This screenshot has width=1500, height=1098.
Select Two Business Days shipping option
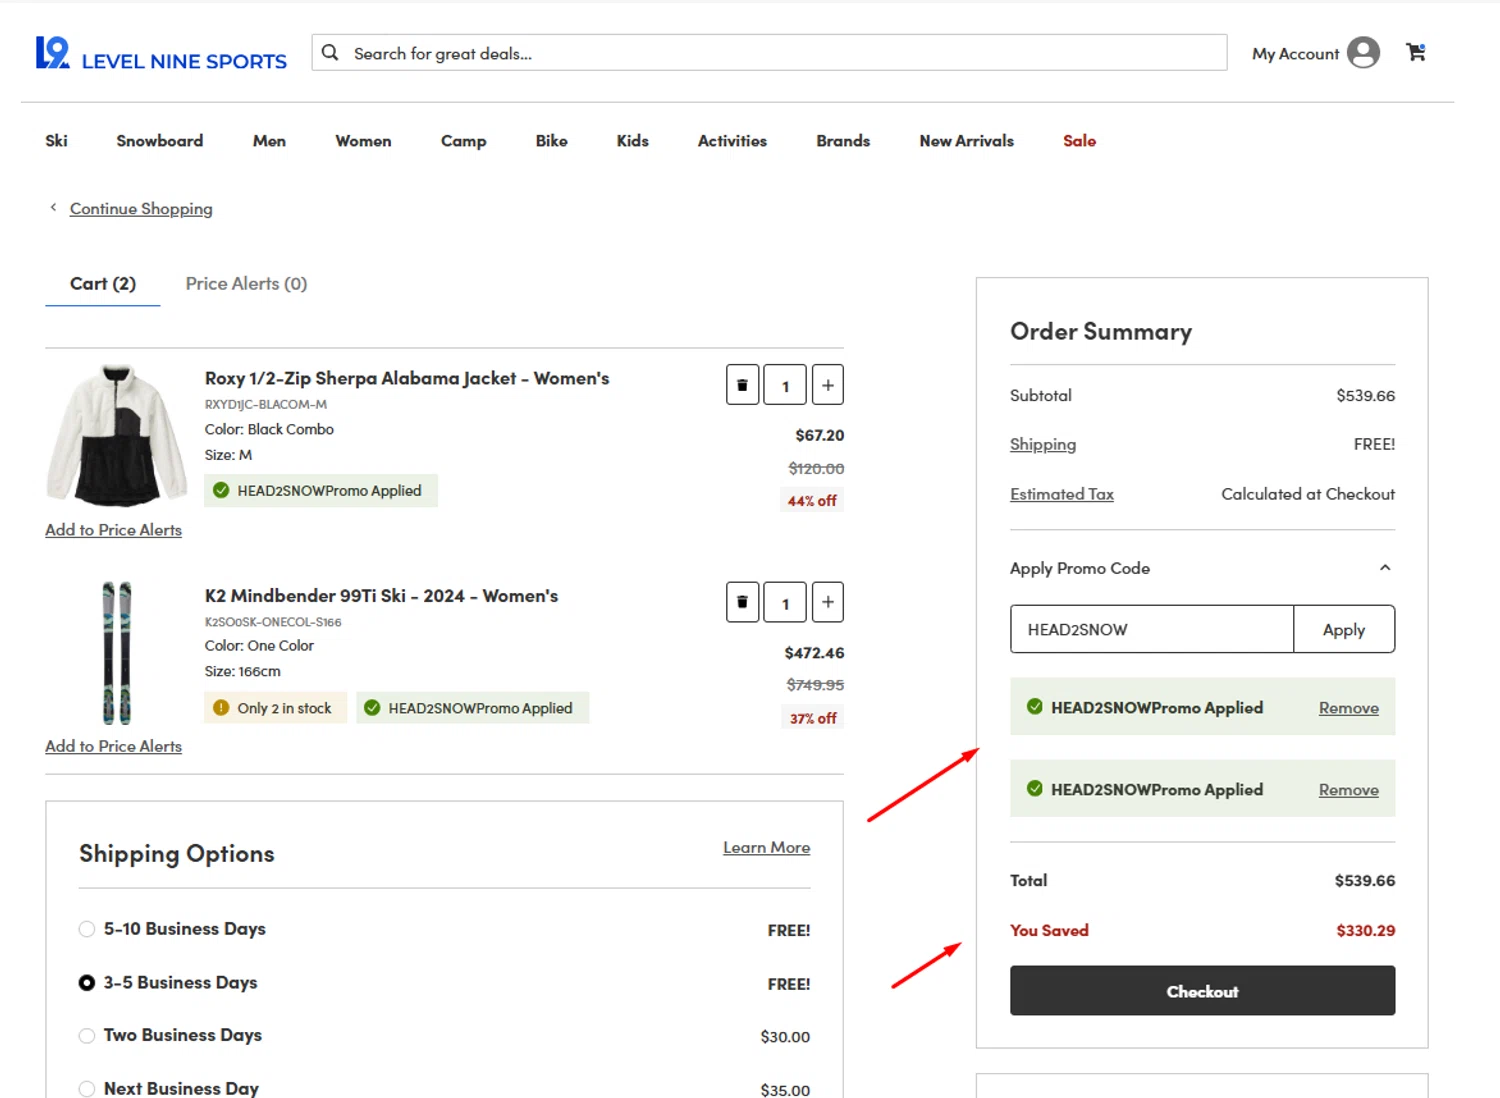click(x=87, y=1035)
